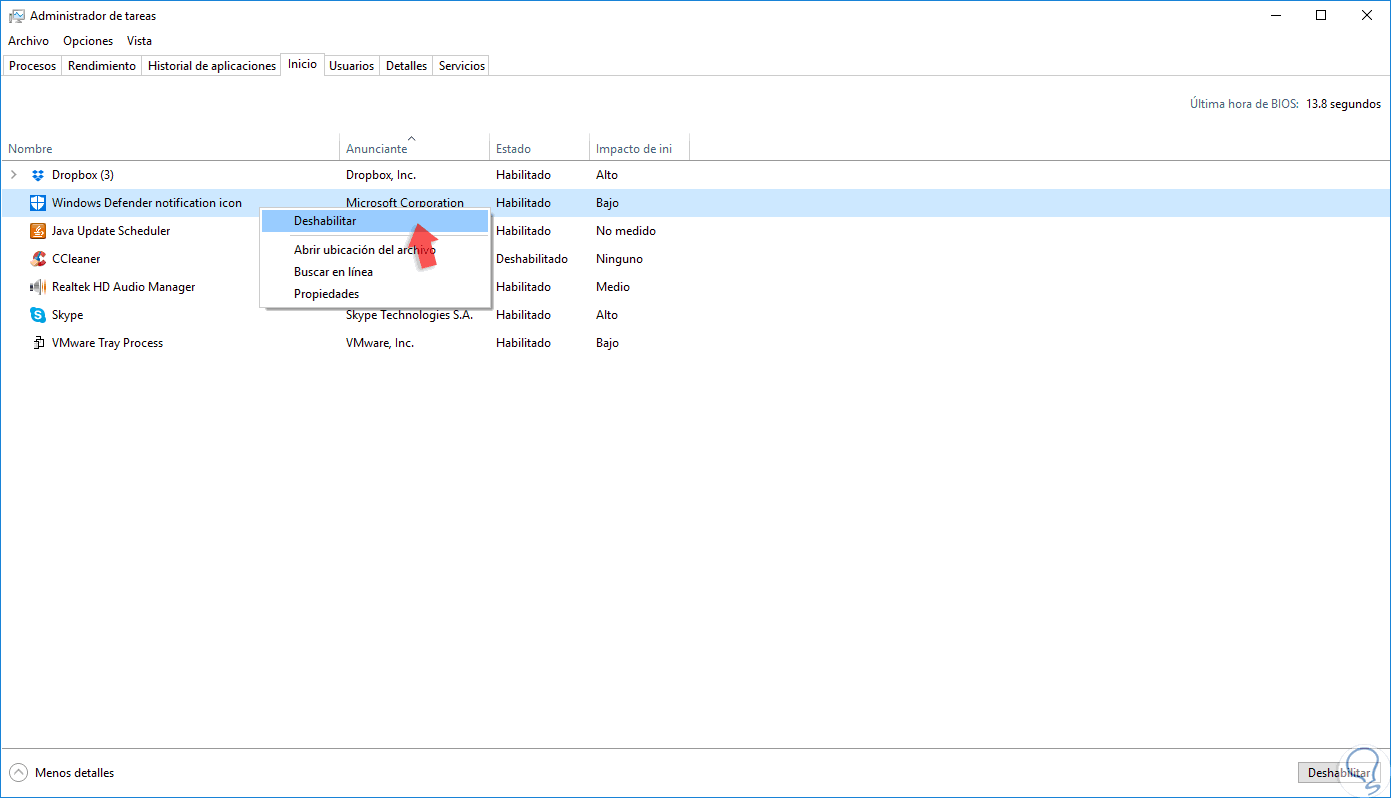The image size is (1391, 798).
Task: Click the CCleaner startup icon
Action: tap(38, 258)
